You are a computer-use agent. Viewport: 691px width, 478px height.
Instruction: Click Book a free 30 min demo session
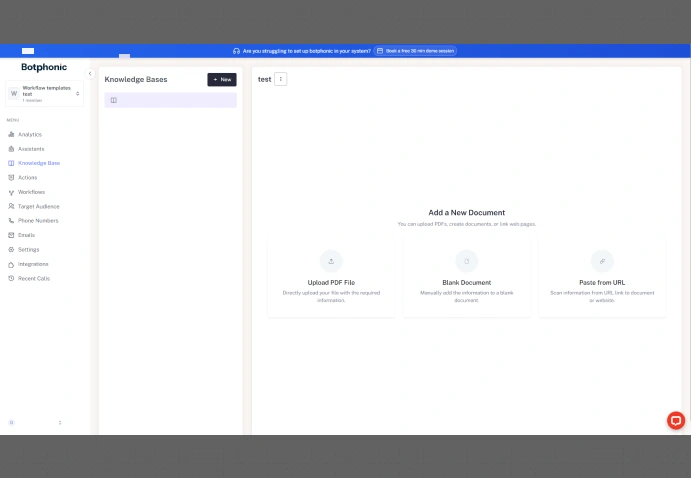(415, 51)
